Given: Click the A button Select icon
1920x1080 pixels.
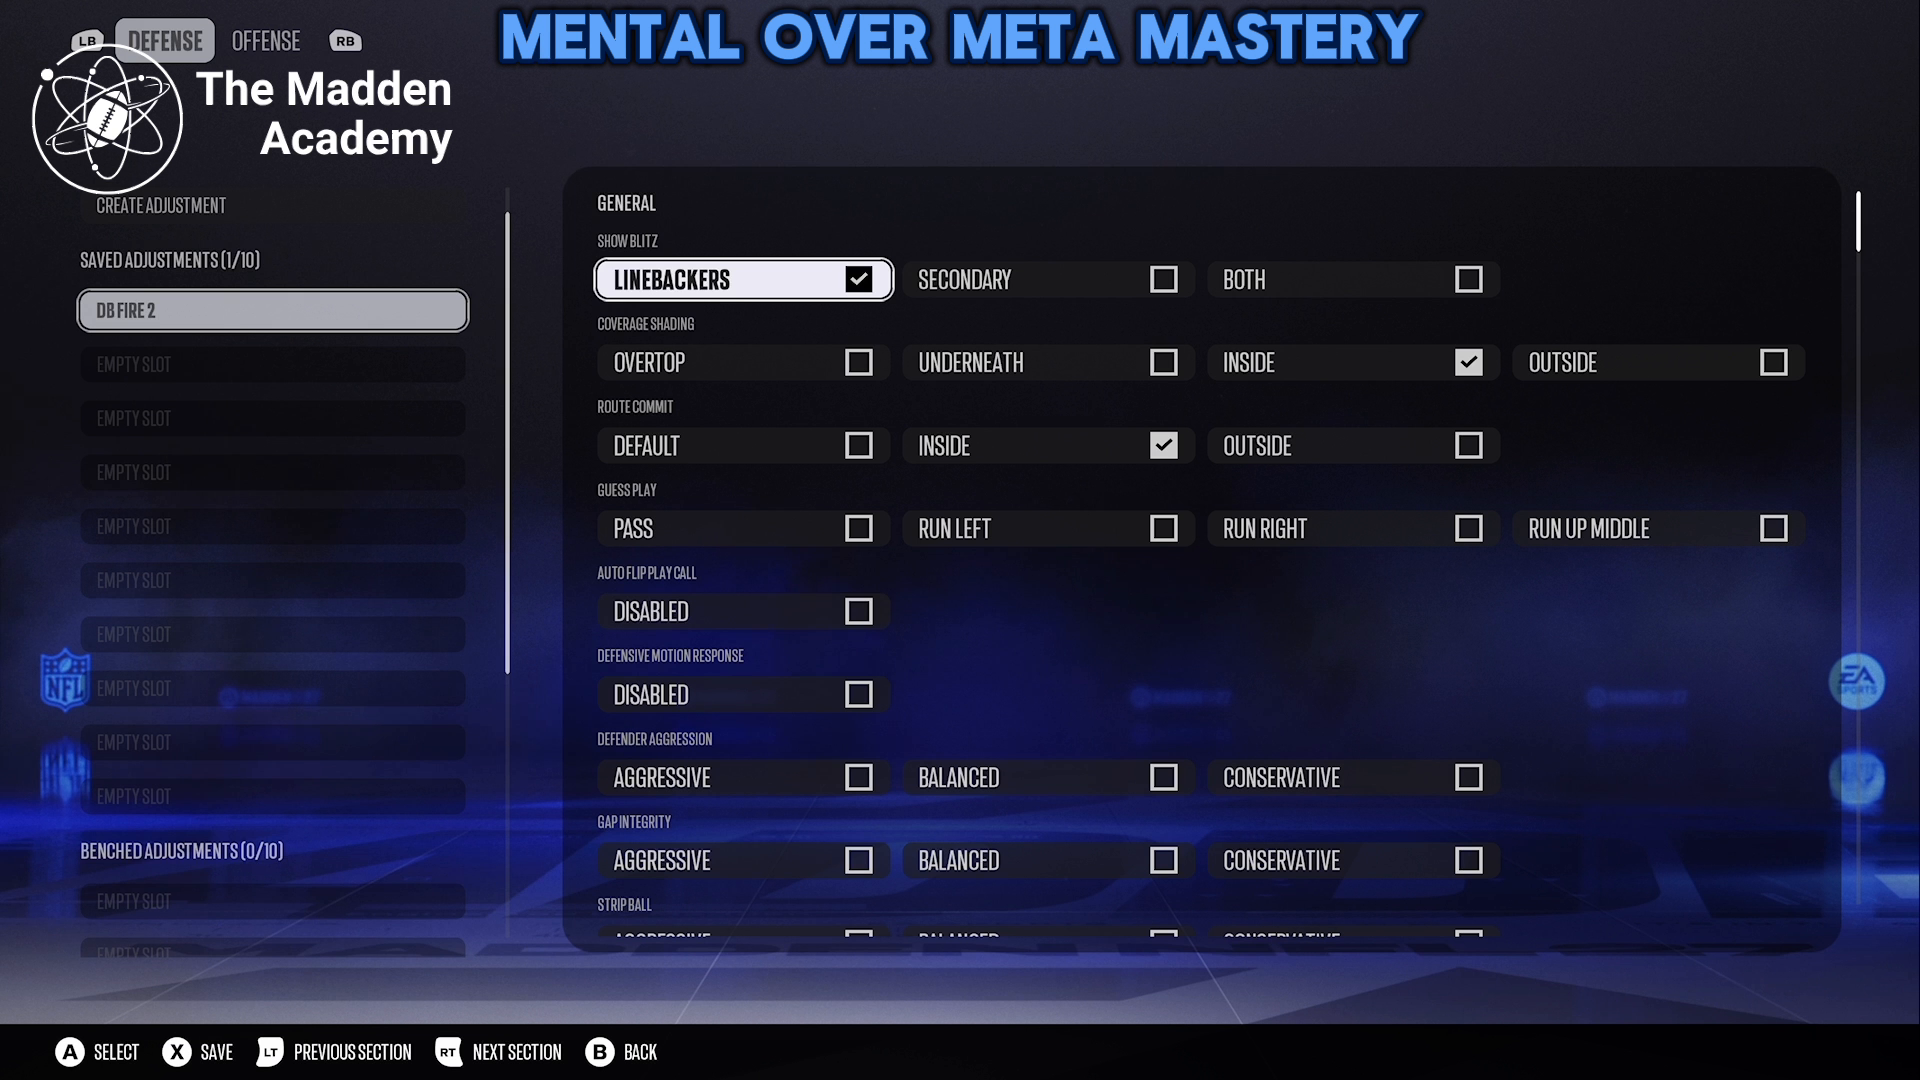Looking at the screenshot, I should (70, 1052).
